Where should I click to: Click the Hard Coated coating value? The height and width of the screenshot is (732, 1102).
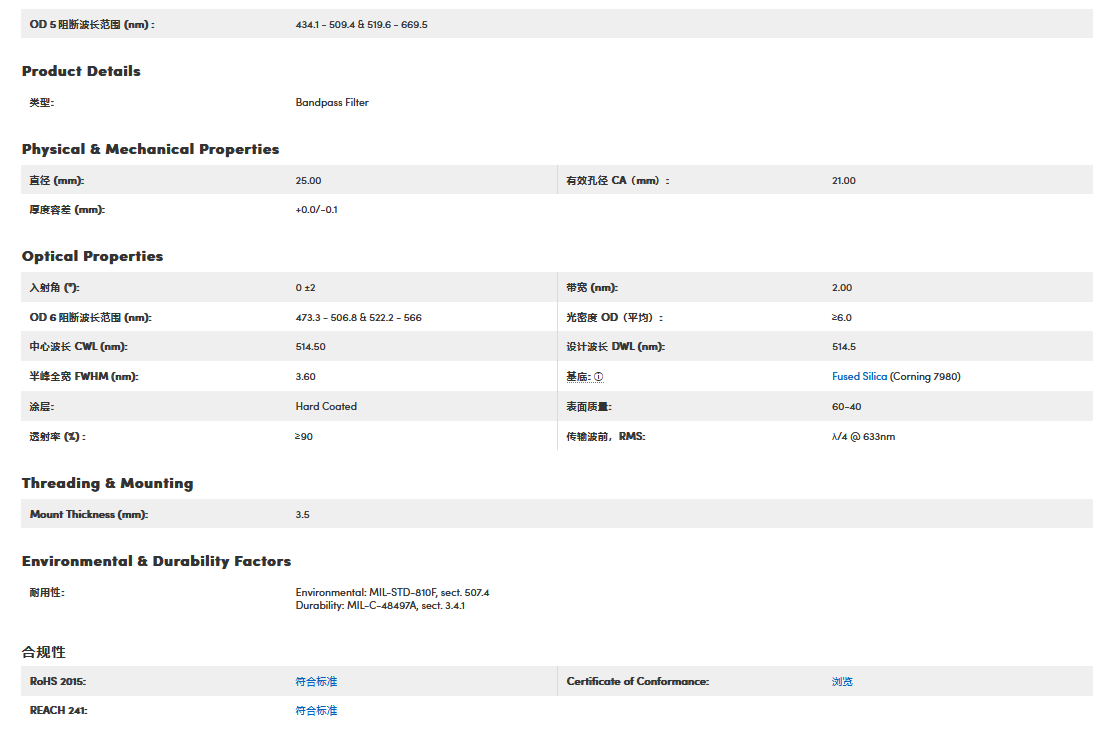[326, 407]
